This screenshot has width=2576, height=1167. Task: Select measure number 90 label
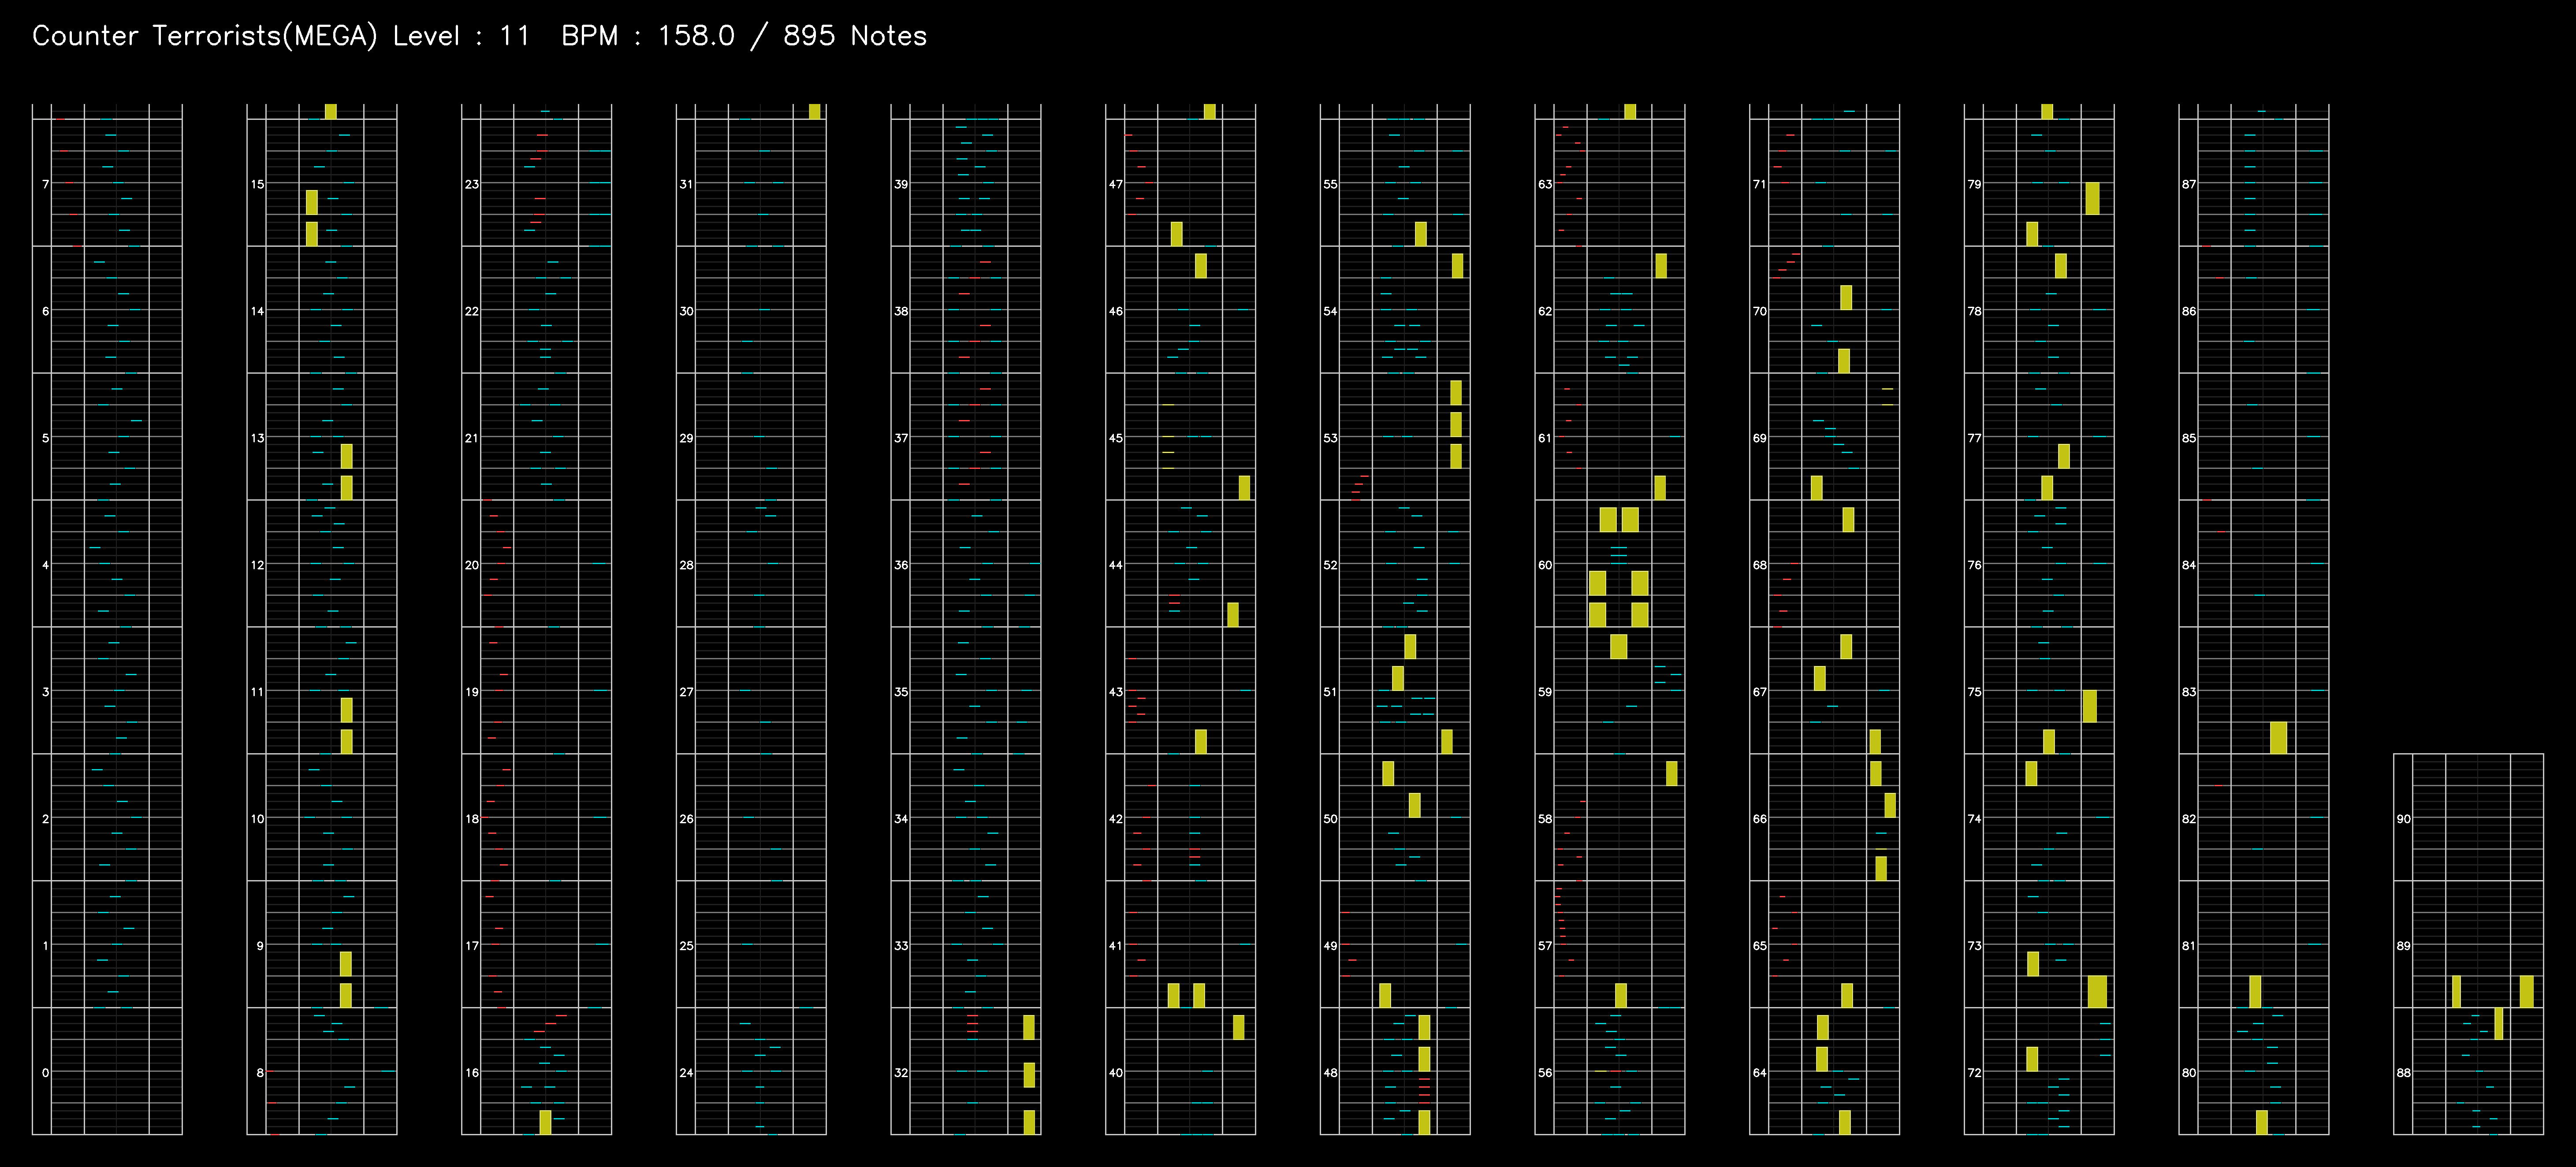2403,819
